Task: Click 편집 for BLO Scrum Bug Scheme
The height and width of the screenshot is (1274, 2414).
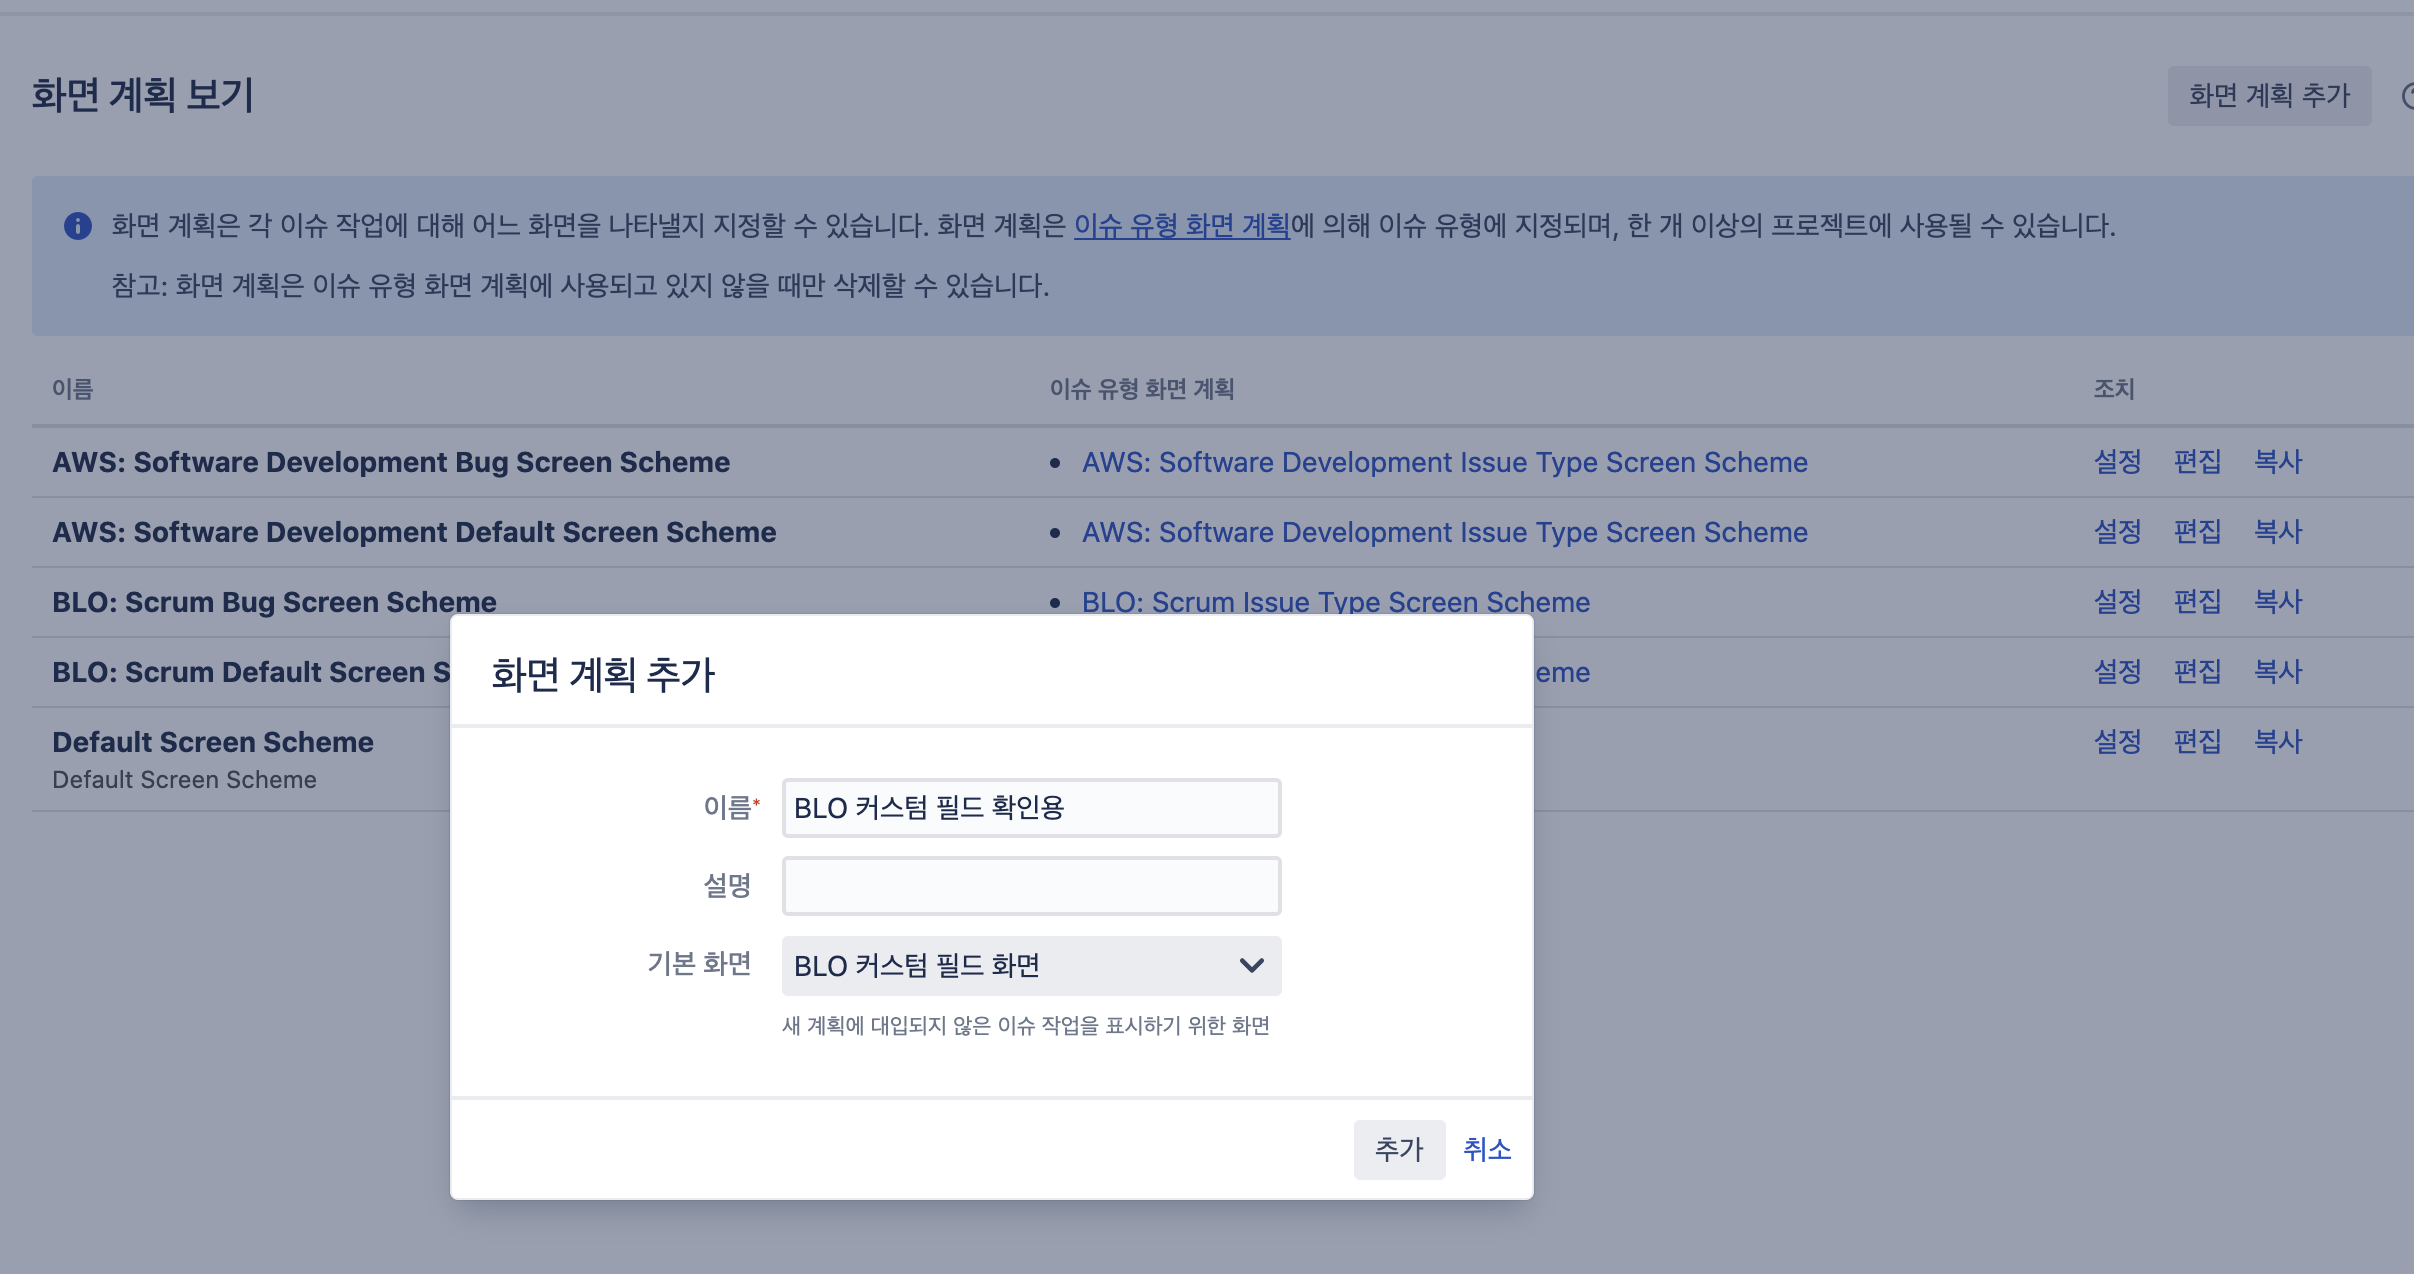Action: click(2197, 602)
